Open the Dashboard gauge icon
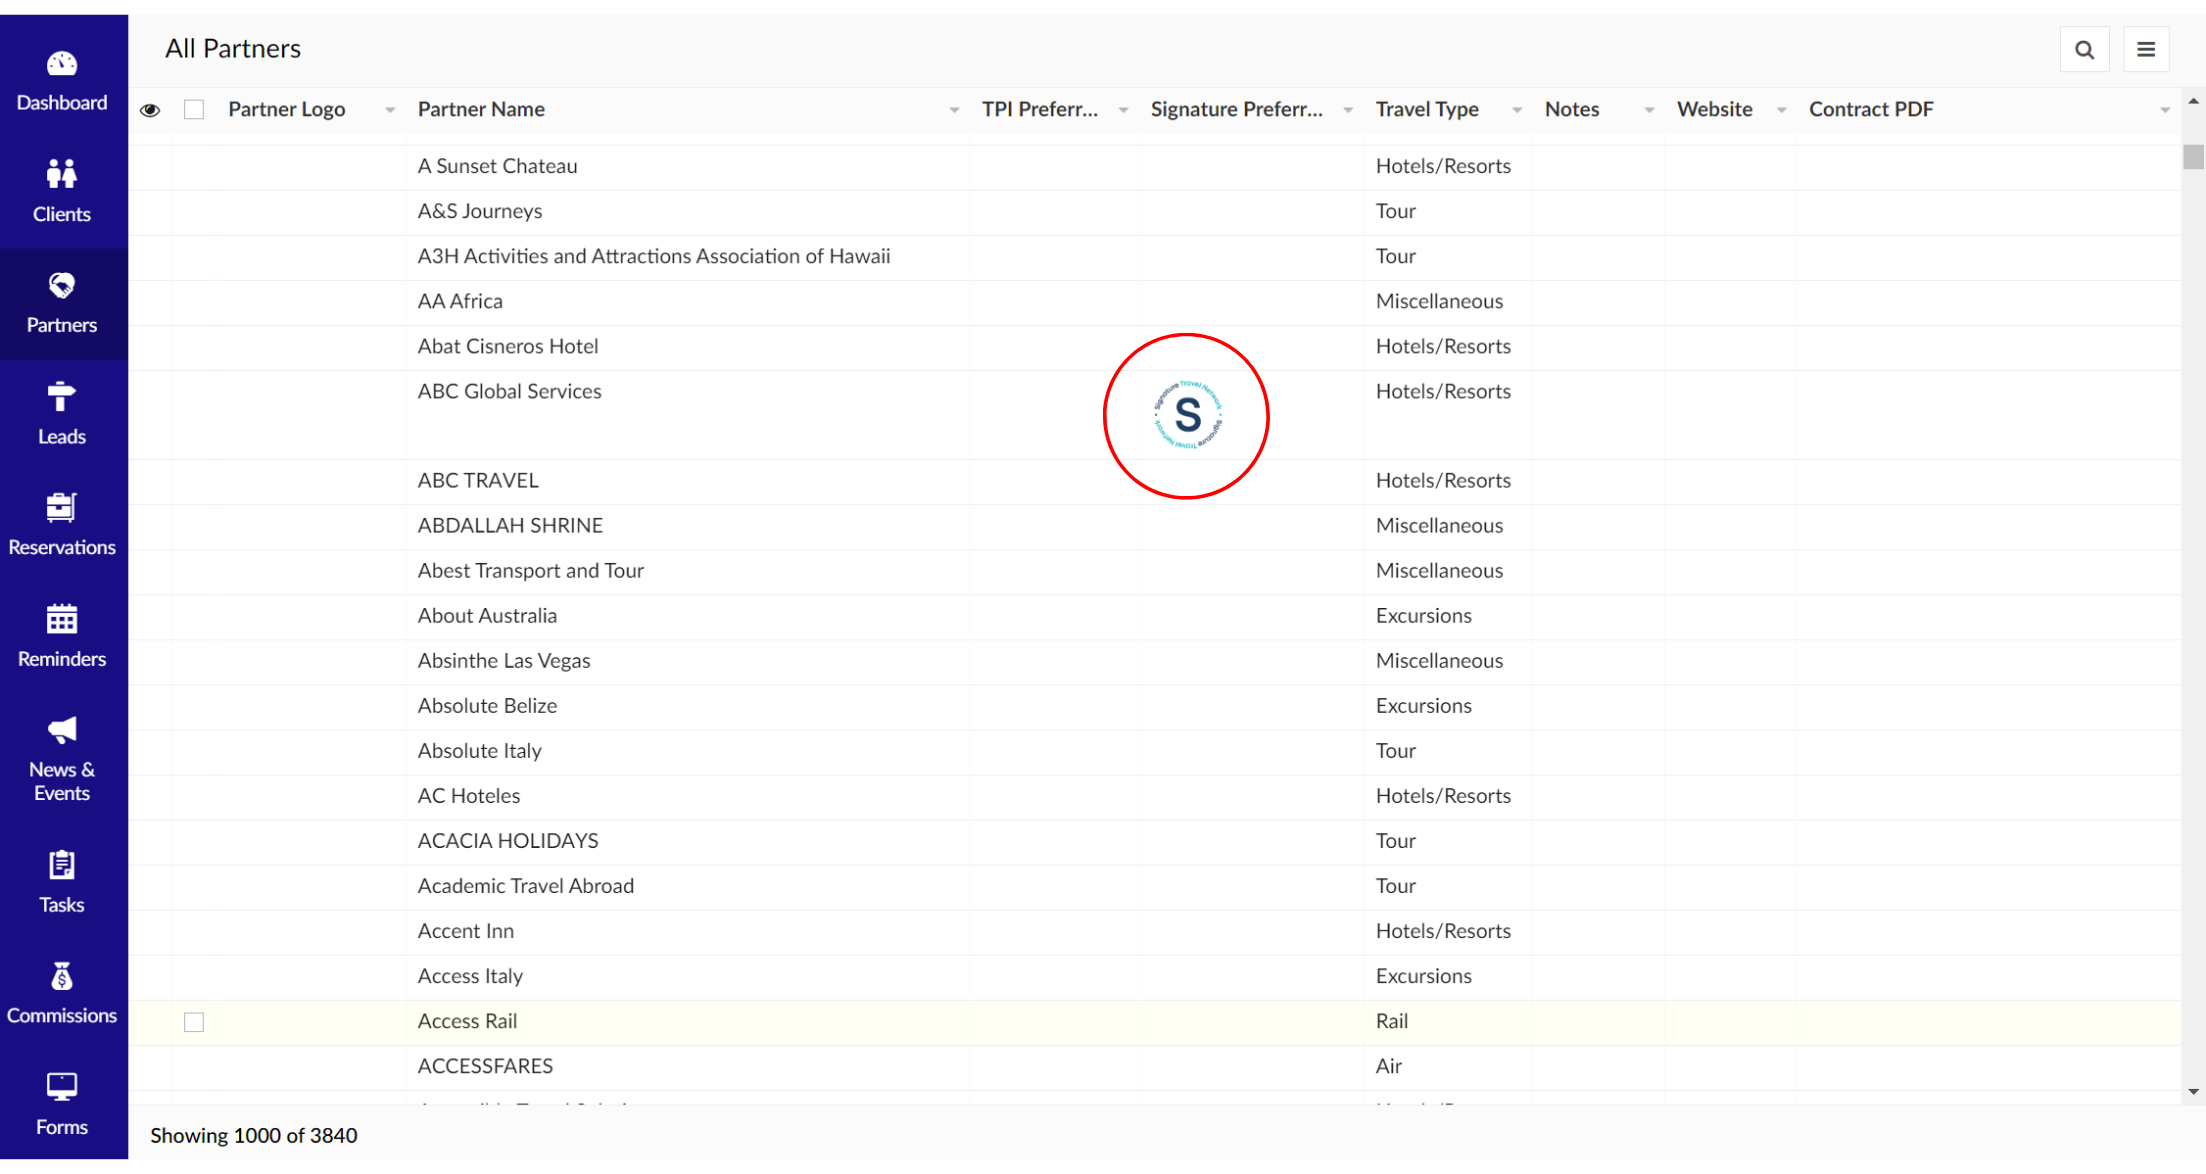Image resolution: width=2206 pixels, height=1174 pixels. click(61, 65)
